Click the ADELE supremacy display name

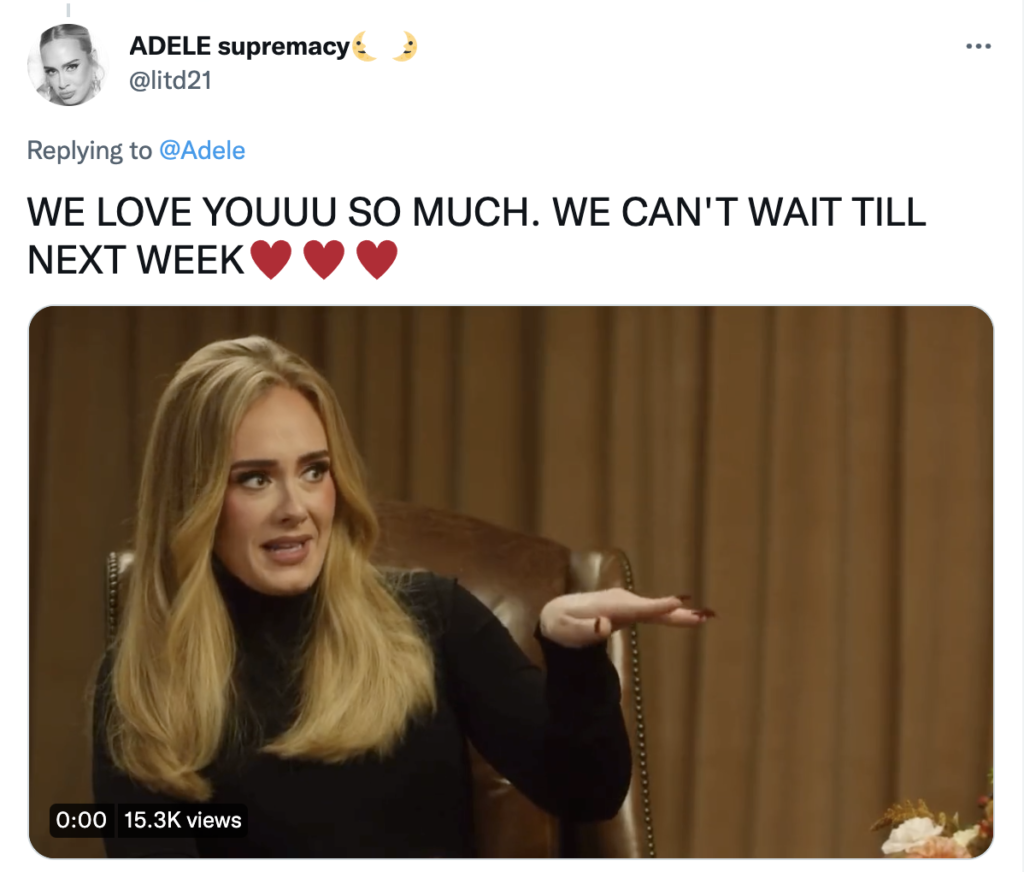240,46
